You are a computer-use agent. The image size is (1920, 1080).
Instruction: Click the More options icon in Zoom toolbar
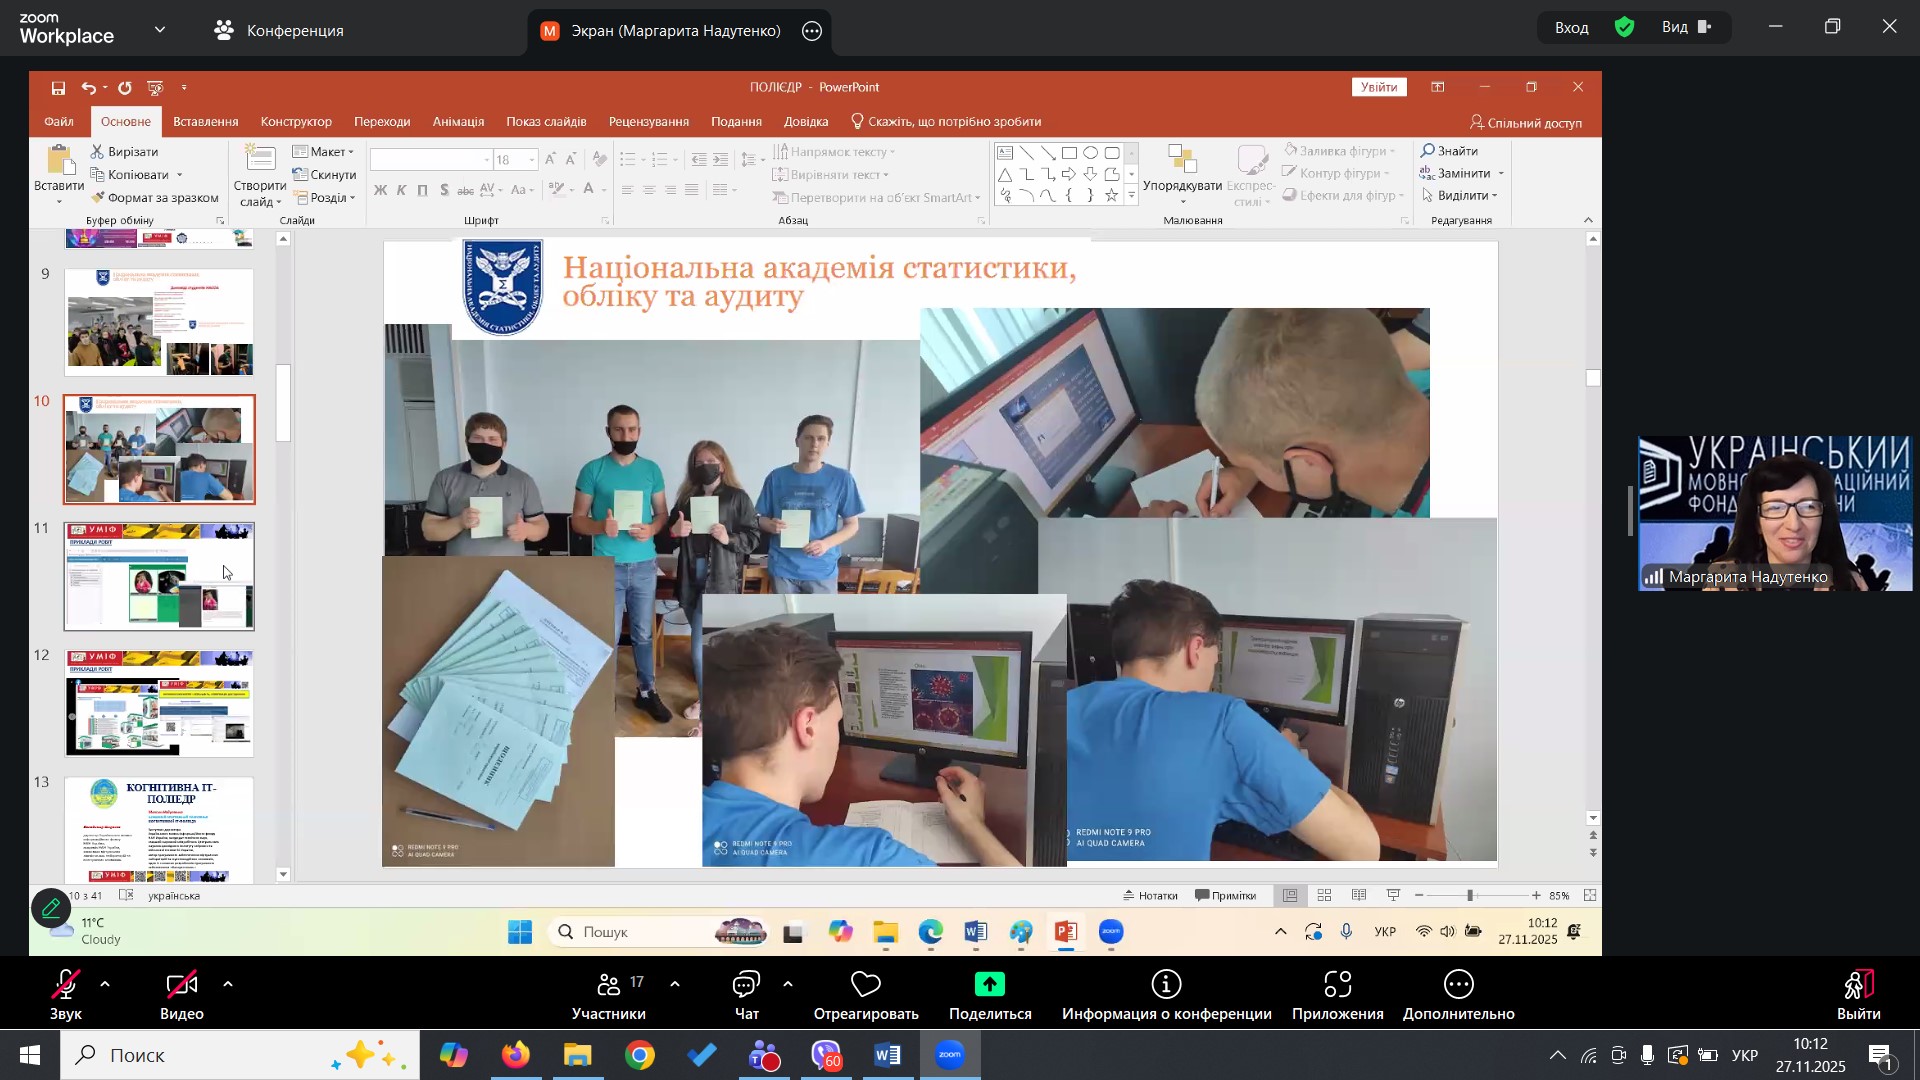pos(1458,986)
